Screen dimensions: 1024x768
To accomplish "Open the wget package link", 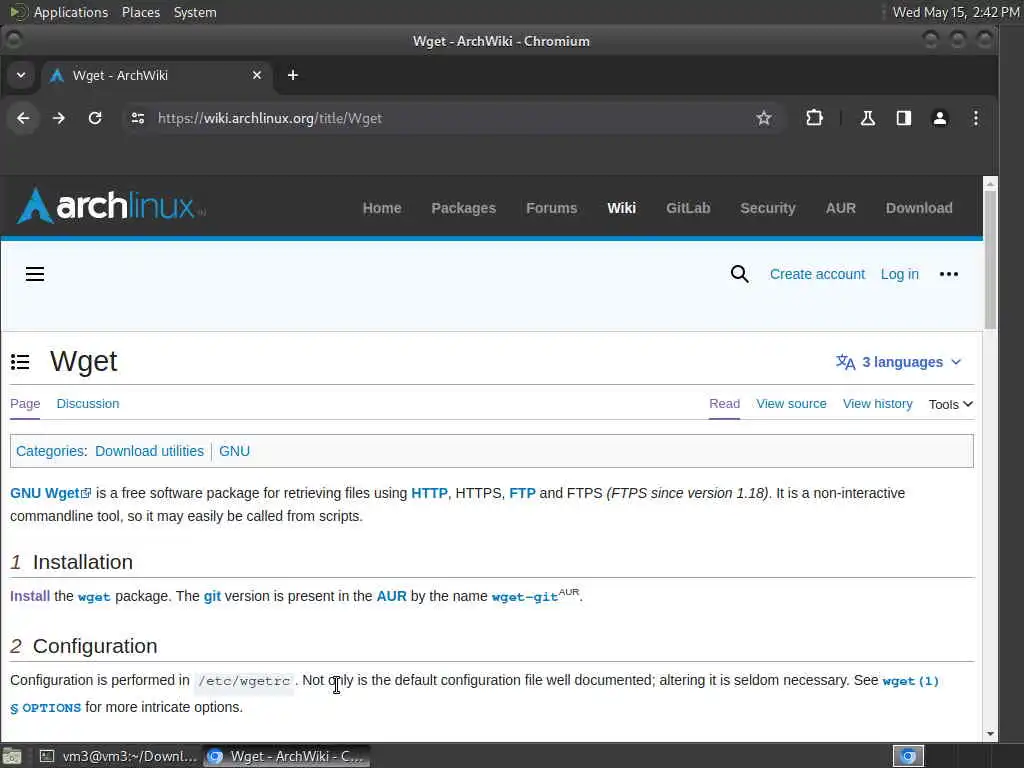I will click(x=94, y=597).
